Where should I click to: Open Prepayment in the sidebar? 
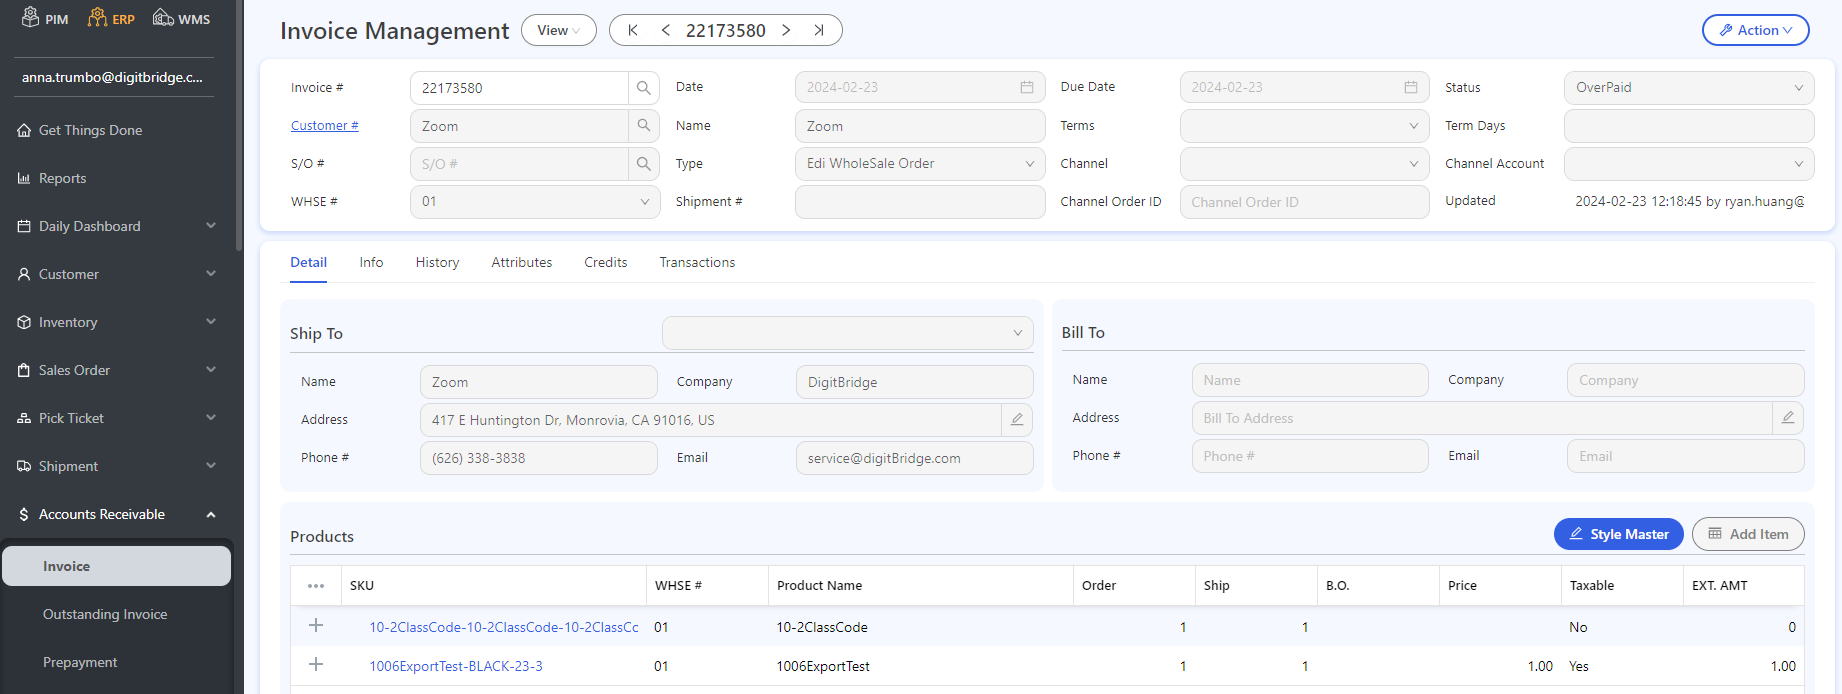point(80,662)
